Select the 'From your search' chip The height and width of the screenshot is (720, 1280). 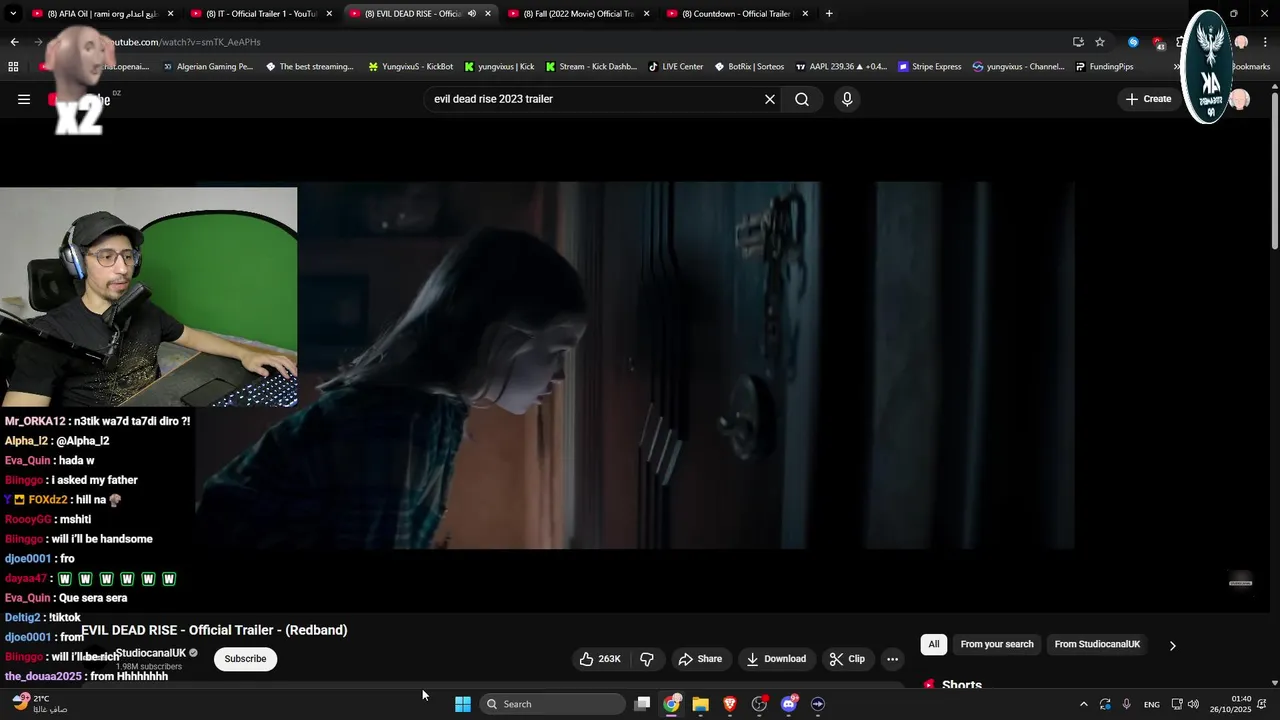(997, 644)
